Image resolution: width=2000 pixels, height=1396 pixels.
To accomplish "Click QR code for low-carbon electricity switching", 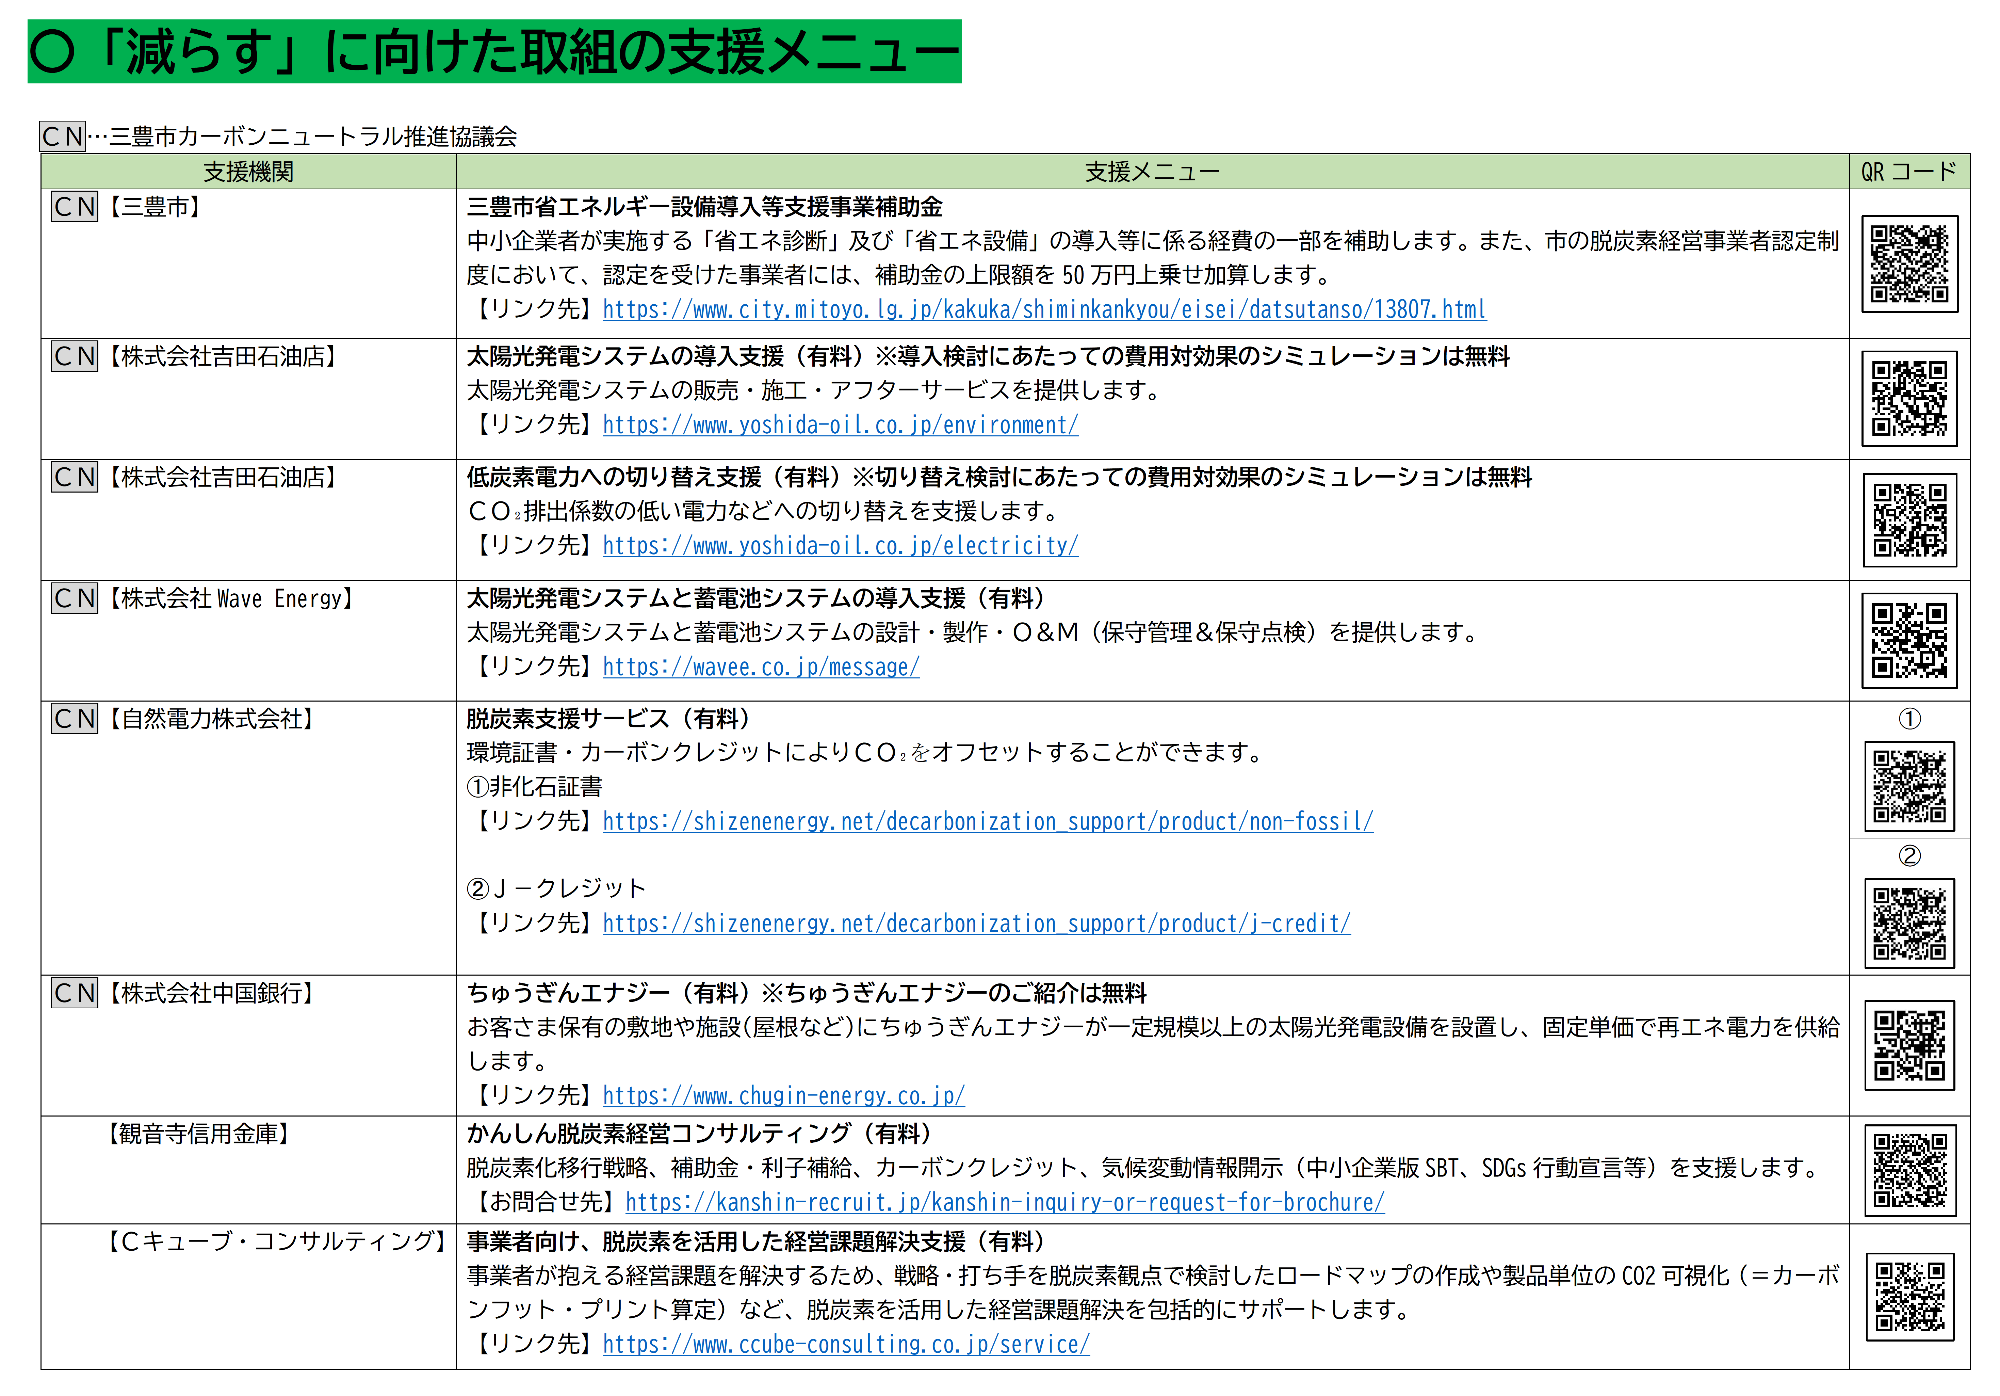I will (1909, 520).
